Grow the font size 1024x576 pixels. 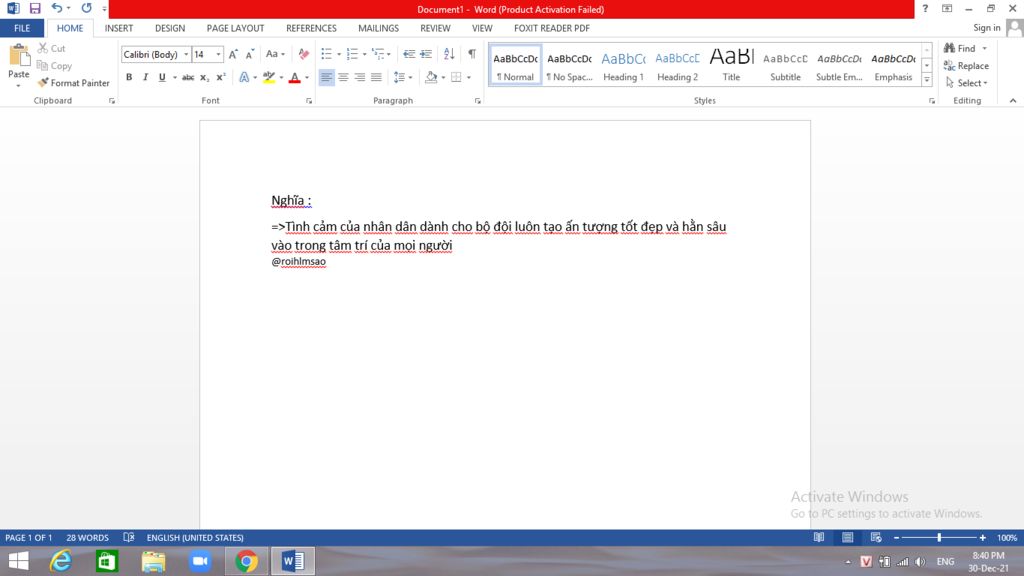coord(233,54)
